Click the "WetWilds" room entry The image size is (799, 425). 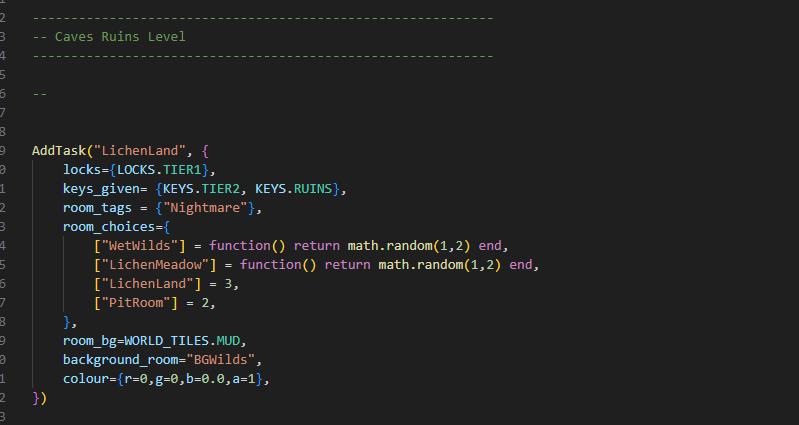(x=140, y=246)
